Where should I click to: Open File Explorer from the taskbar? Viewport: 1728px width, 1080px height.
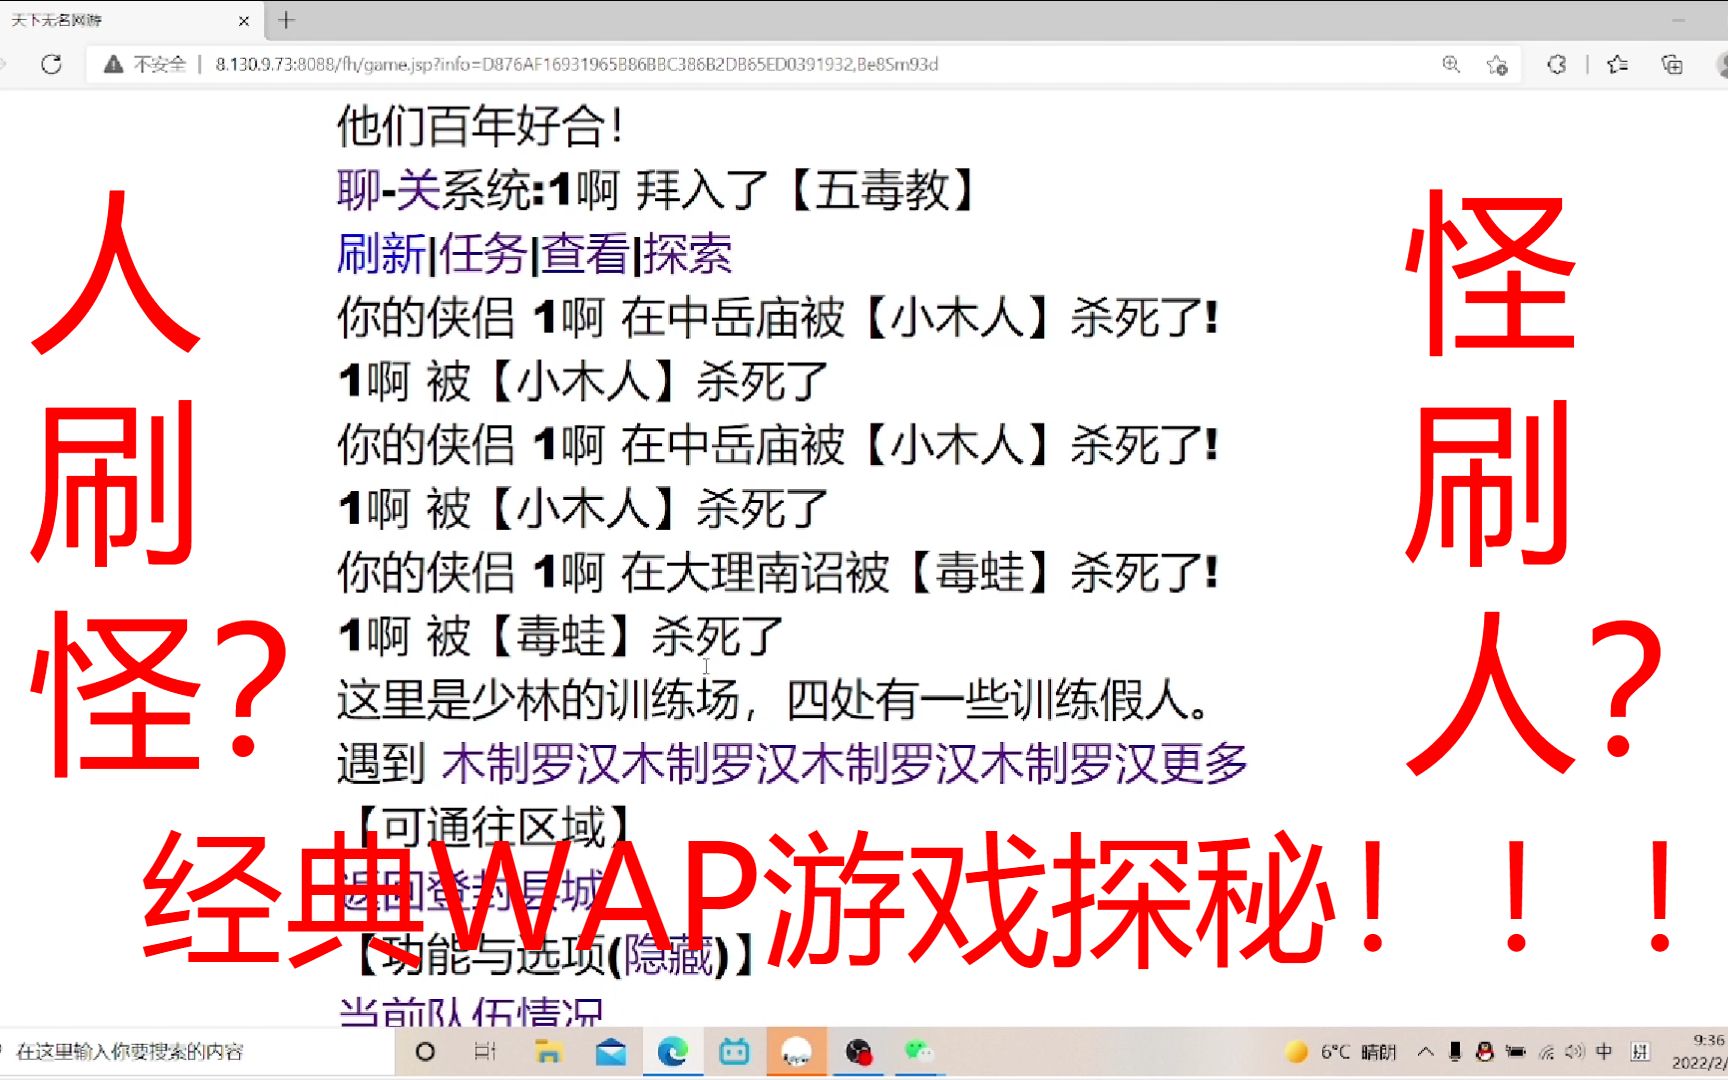pyautogui.click(x=548, y=1052)
